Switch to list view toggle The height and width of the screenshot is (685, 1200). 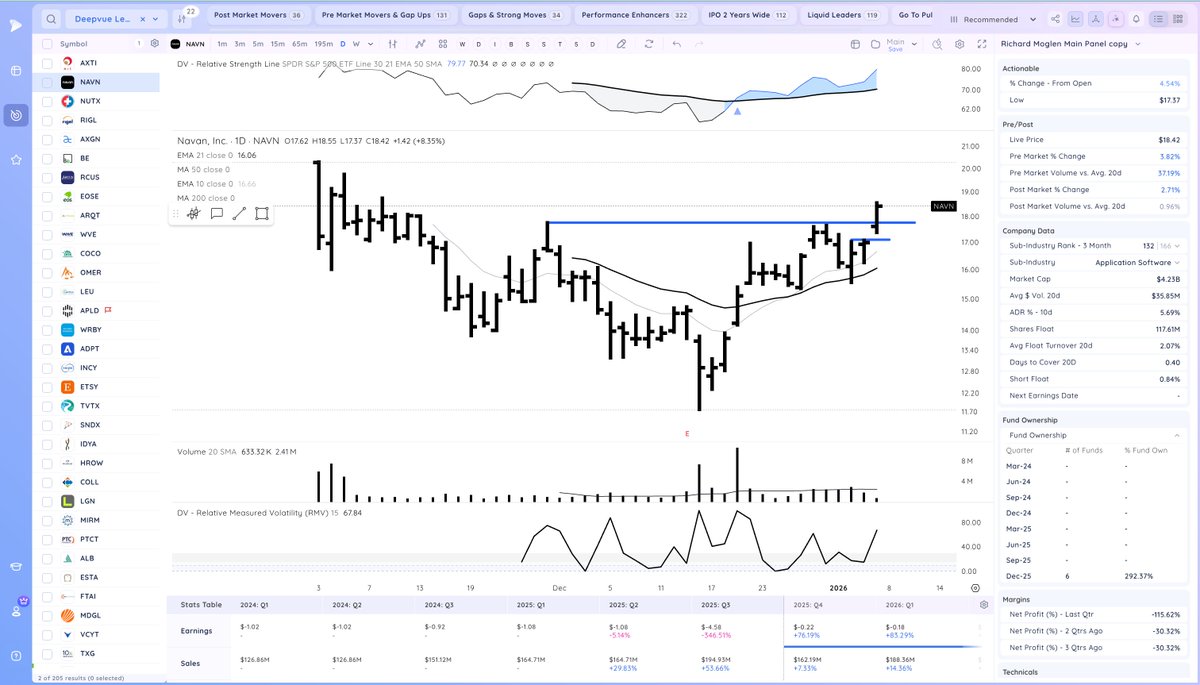[1159, 18]
